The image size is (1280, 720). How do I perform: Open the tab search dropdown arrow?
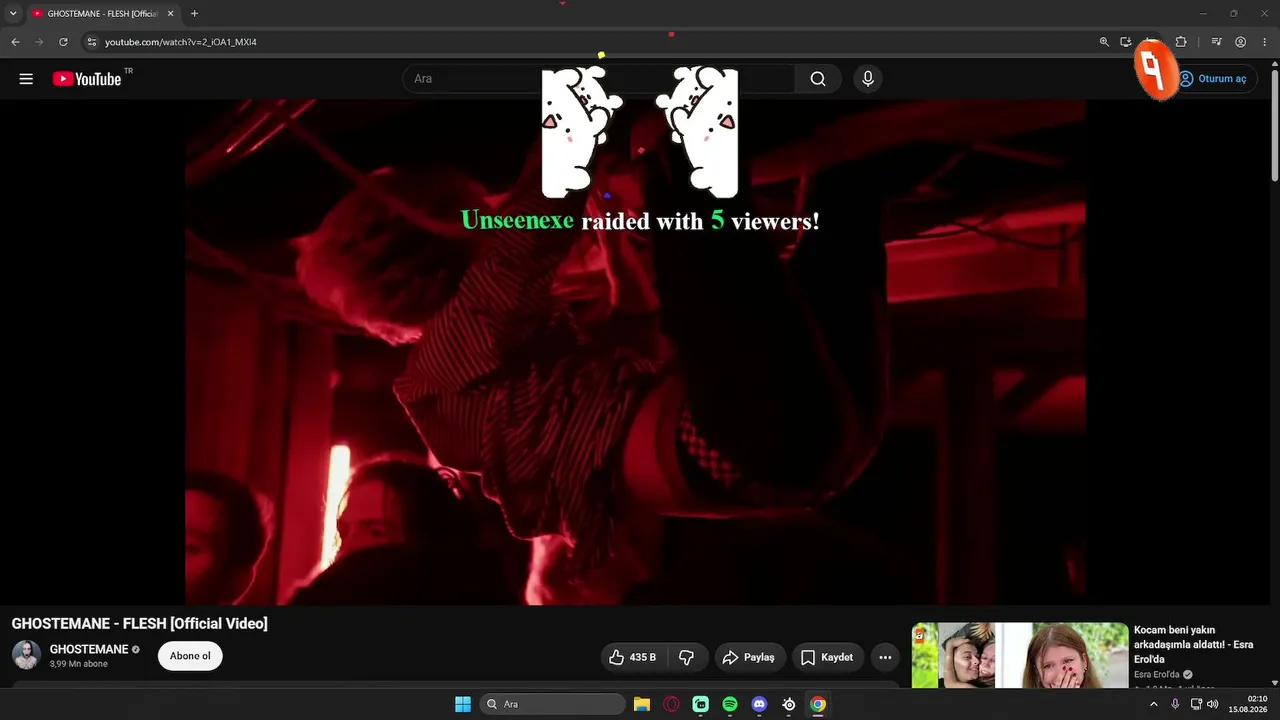pyautogui.click(x=13, y=14)
